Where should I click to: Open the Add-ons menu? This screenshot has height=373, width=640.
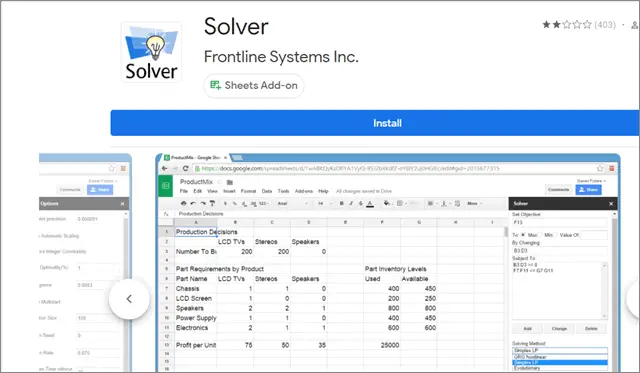(303, 191)
